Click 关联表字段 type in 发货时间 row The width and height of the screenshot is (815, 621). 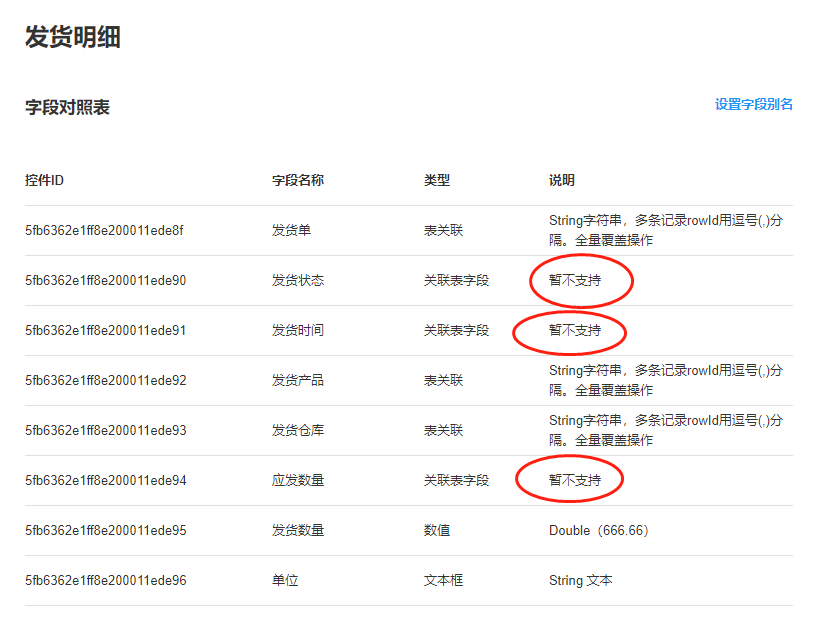point(456,331)
